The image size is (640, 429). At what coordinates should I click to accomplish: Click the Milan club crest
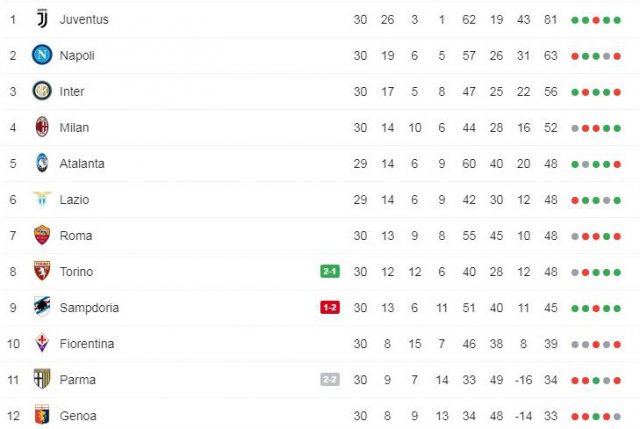tap(42, 127)
